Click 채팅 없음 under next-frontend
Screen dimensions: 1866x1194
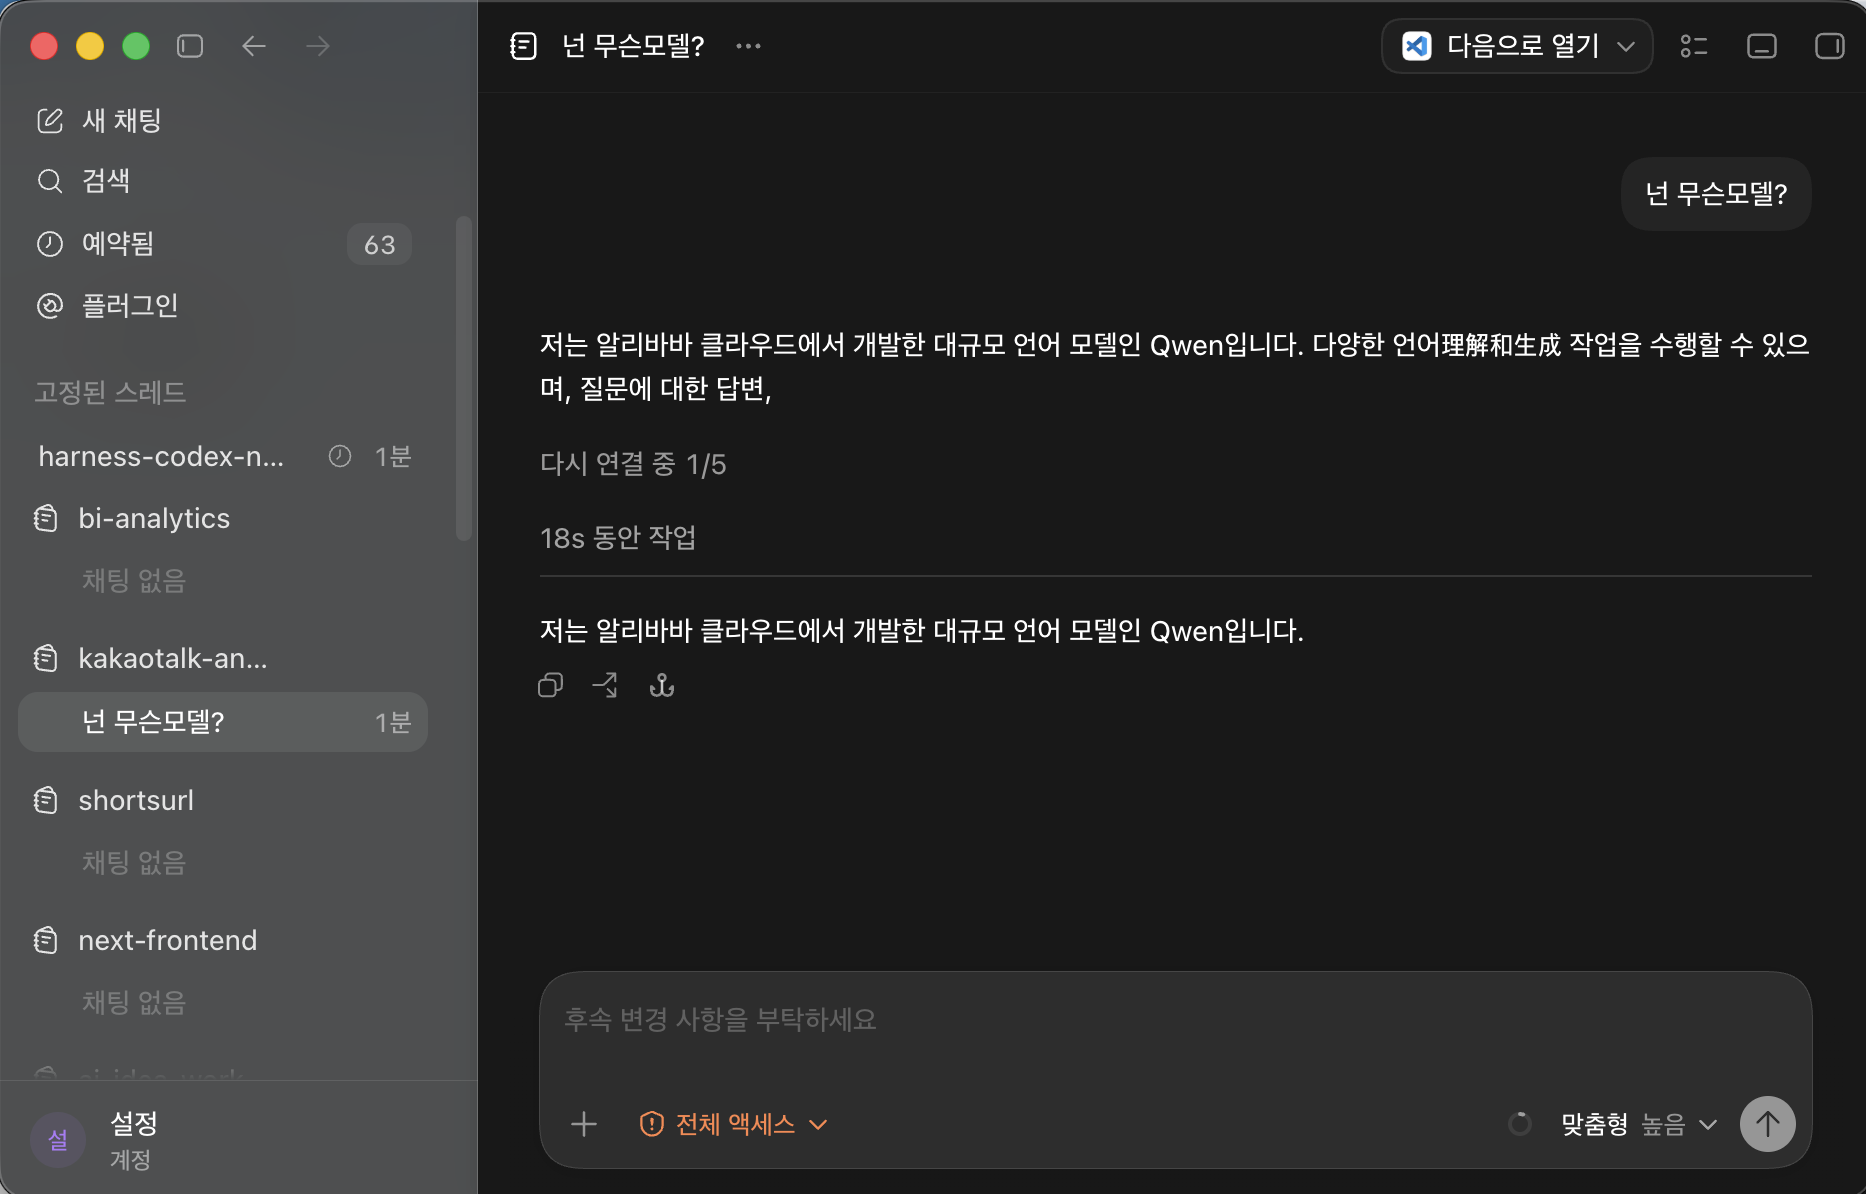(134, 1003)
